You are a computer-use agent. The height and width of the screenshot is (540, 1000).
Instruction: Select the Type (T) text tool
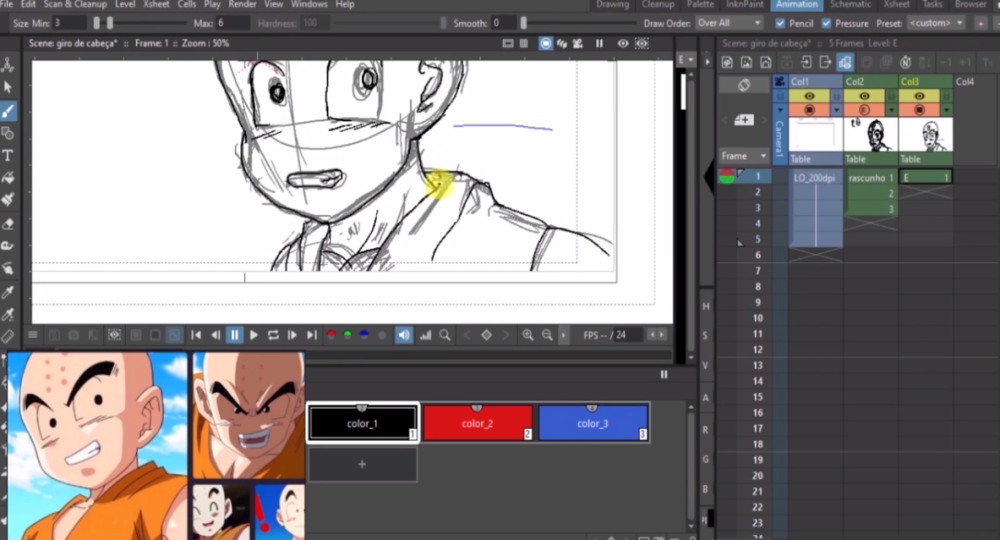[x=8, y=155]
